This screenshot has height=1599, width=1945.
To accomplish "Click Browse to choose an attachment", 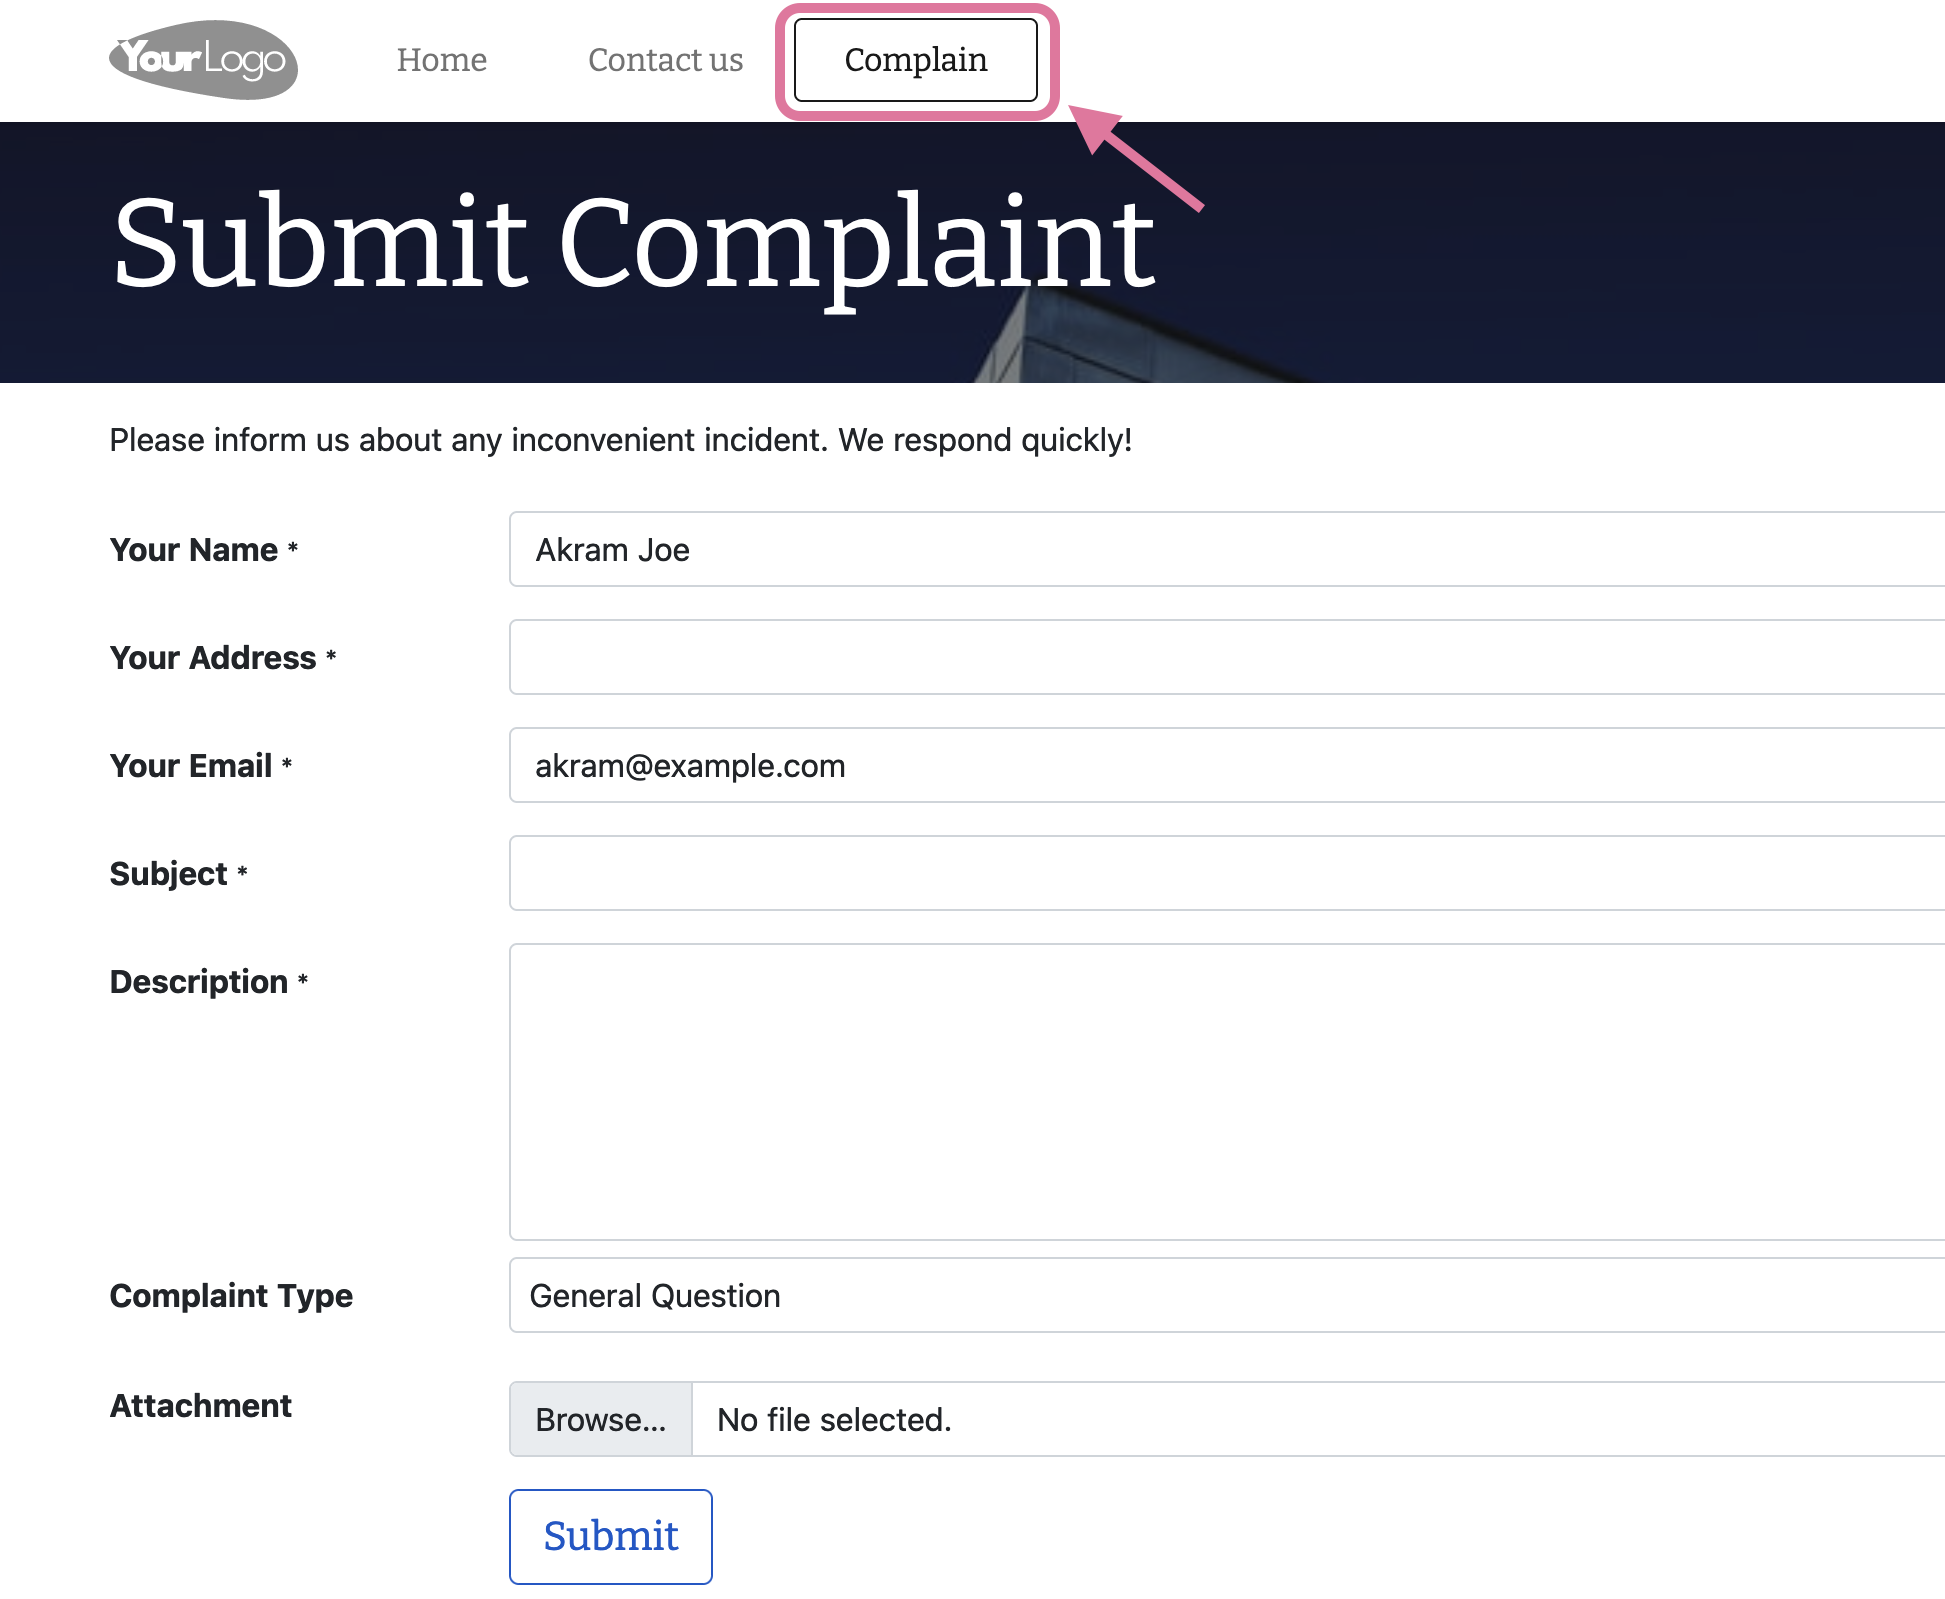I will tap(601, 1419).
